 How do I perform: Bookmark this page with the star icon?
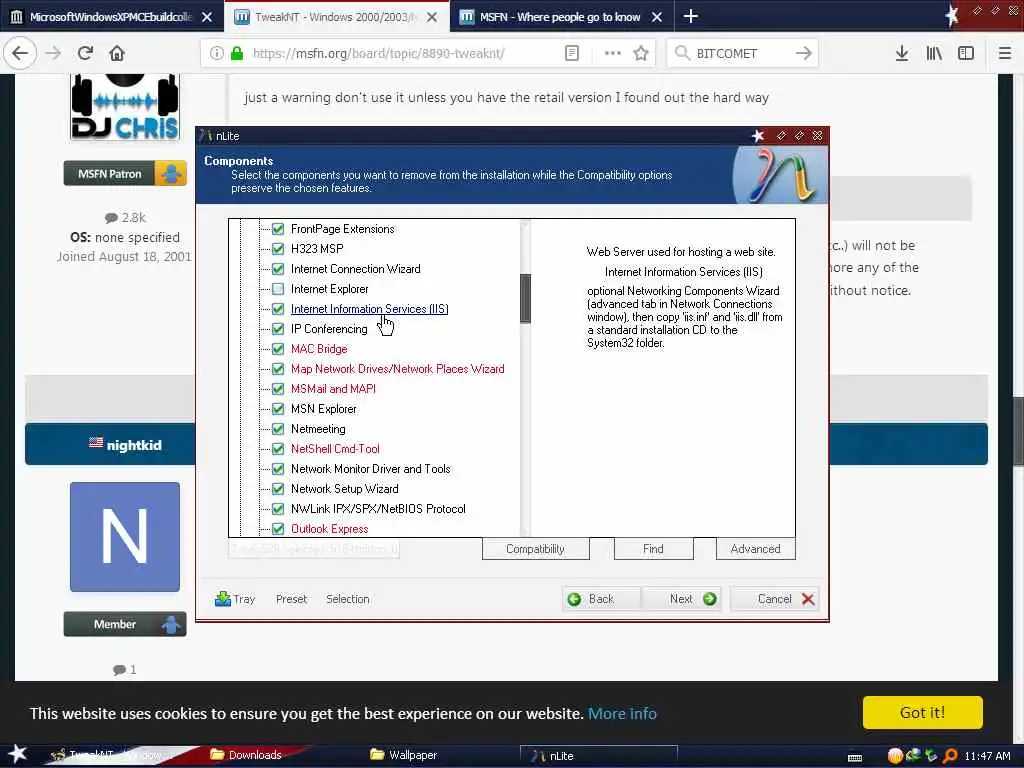pyautogui.click(x=641, y=53)
